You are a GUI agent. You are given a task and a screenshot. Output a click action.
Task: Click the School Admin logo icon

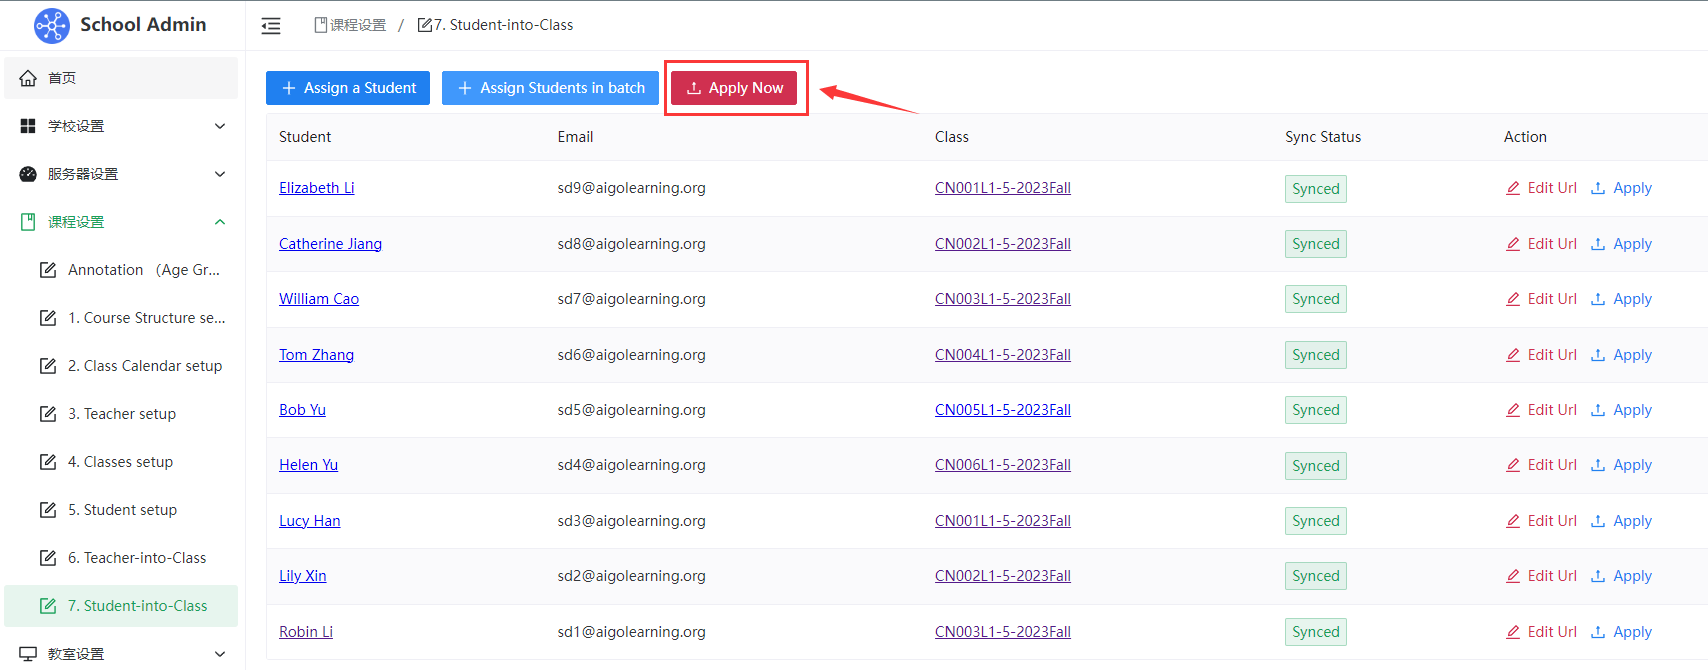(x=51, y=25)
